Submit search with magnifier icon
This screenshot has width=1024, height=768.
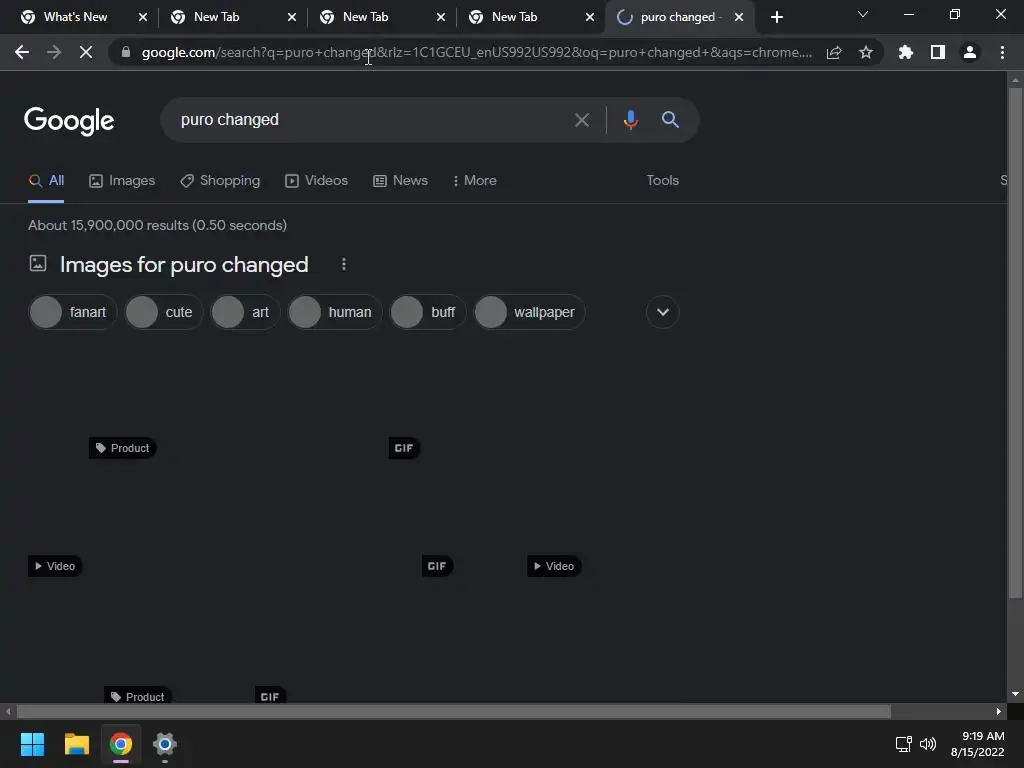tap(670, 119)
